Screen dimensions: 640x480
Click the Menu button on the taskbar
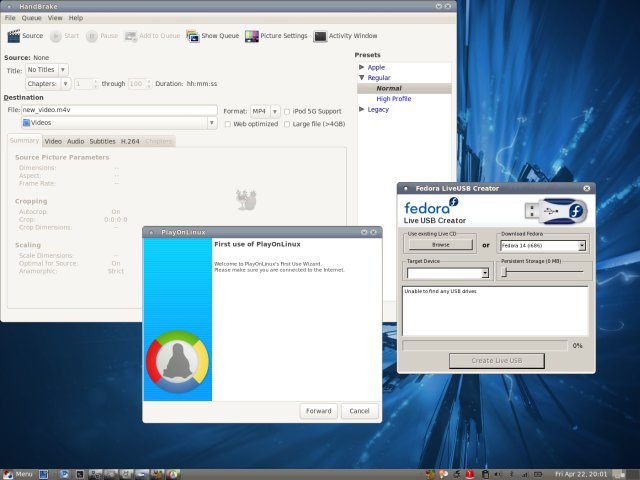pos(18,473)
